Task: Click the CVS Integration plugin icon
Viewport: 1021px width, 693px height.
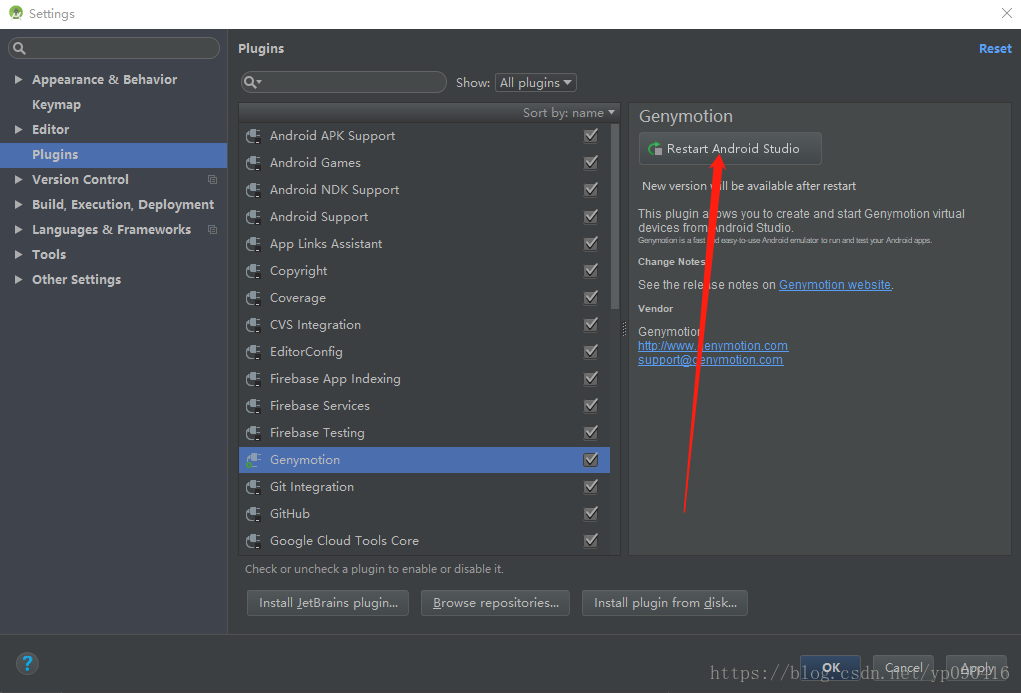Action: (253, 325)
